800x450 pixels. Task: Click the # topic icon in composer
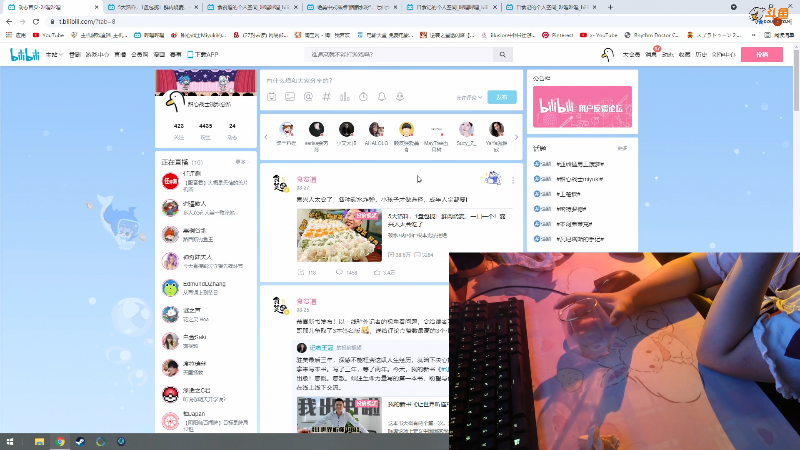coord(327,96)
